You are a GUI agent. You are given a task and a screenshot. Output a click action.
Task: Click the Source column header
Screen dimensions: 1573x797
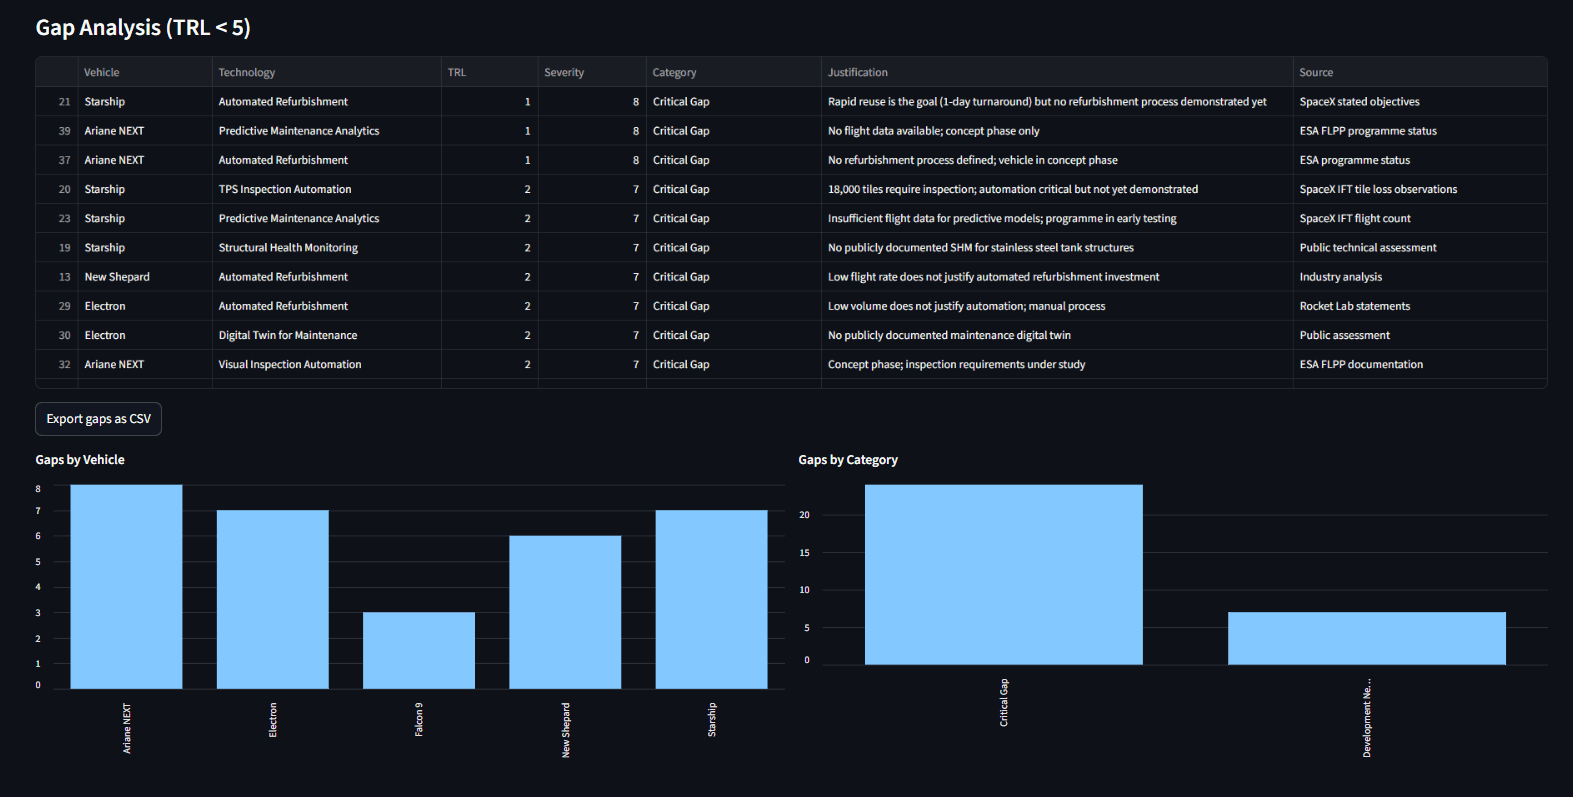(x=1420, y=72)
